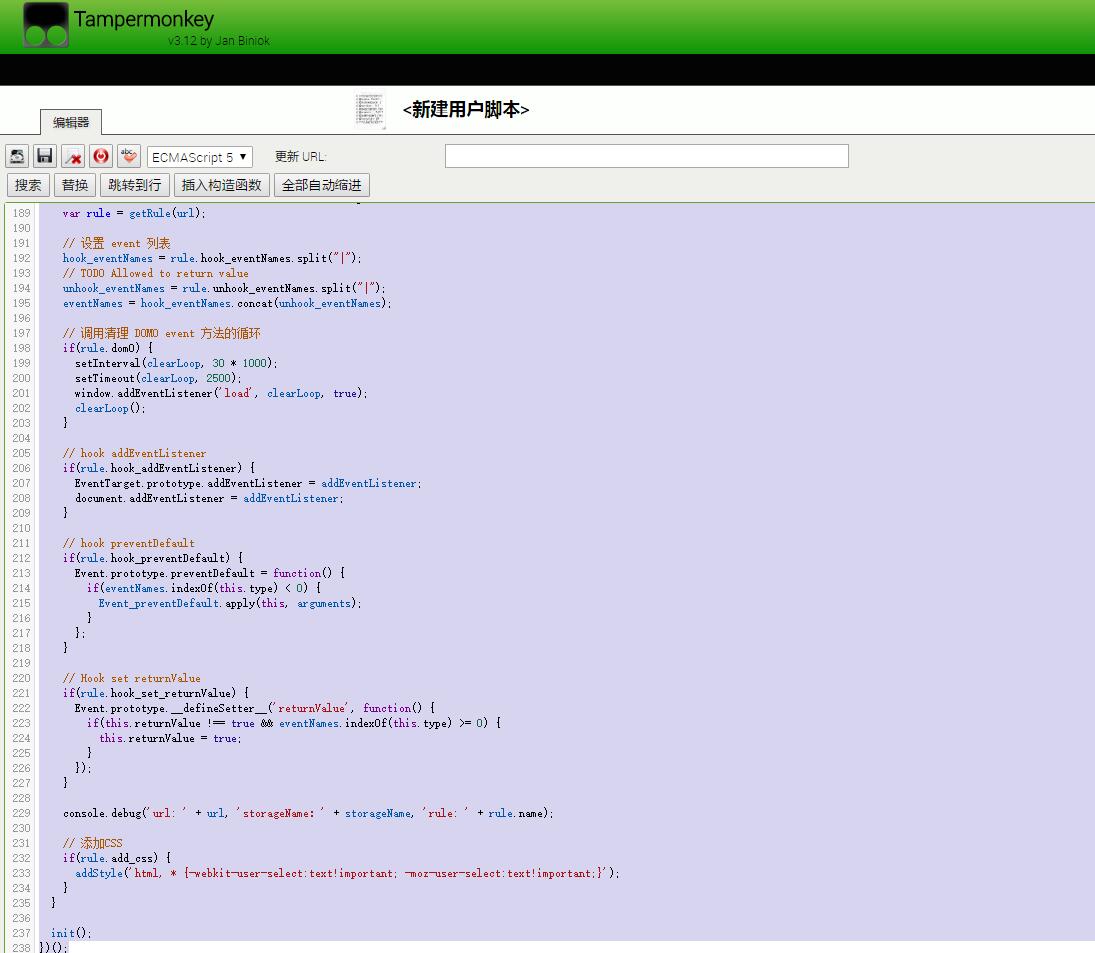Click line number 229 in gutter
Screen dimensions: 1095x953
pos(22,813)
